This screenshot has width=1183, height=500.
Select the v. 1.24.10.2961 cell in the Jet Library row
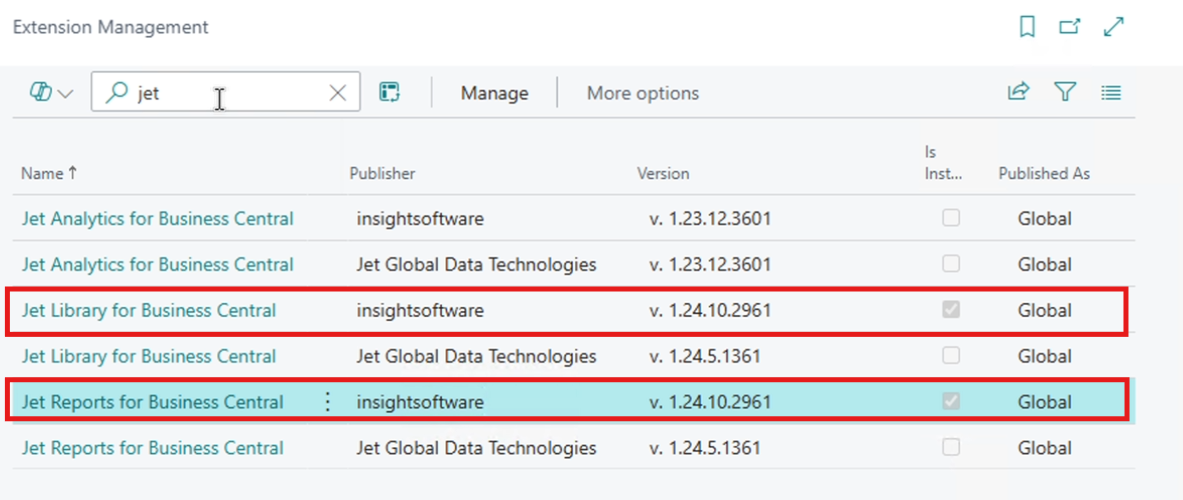(710, 310)
